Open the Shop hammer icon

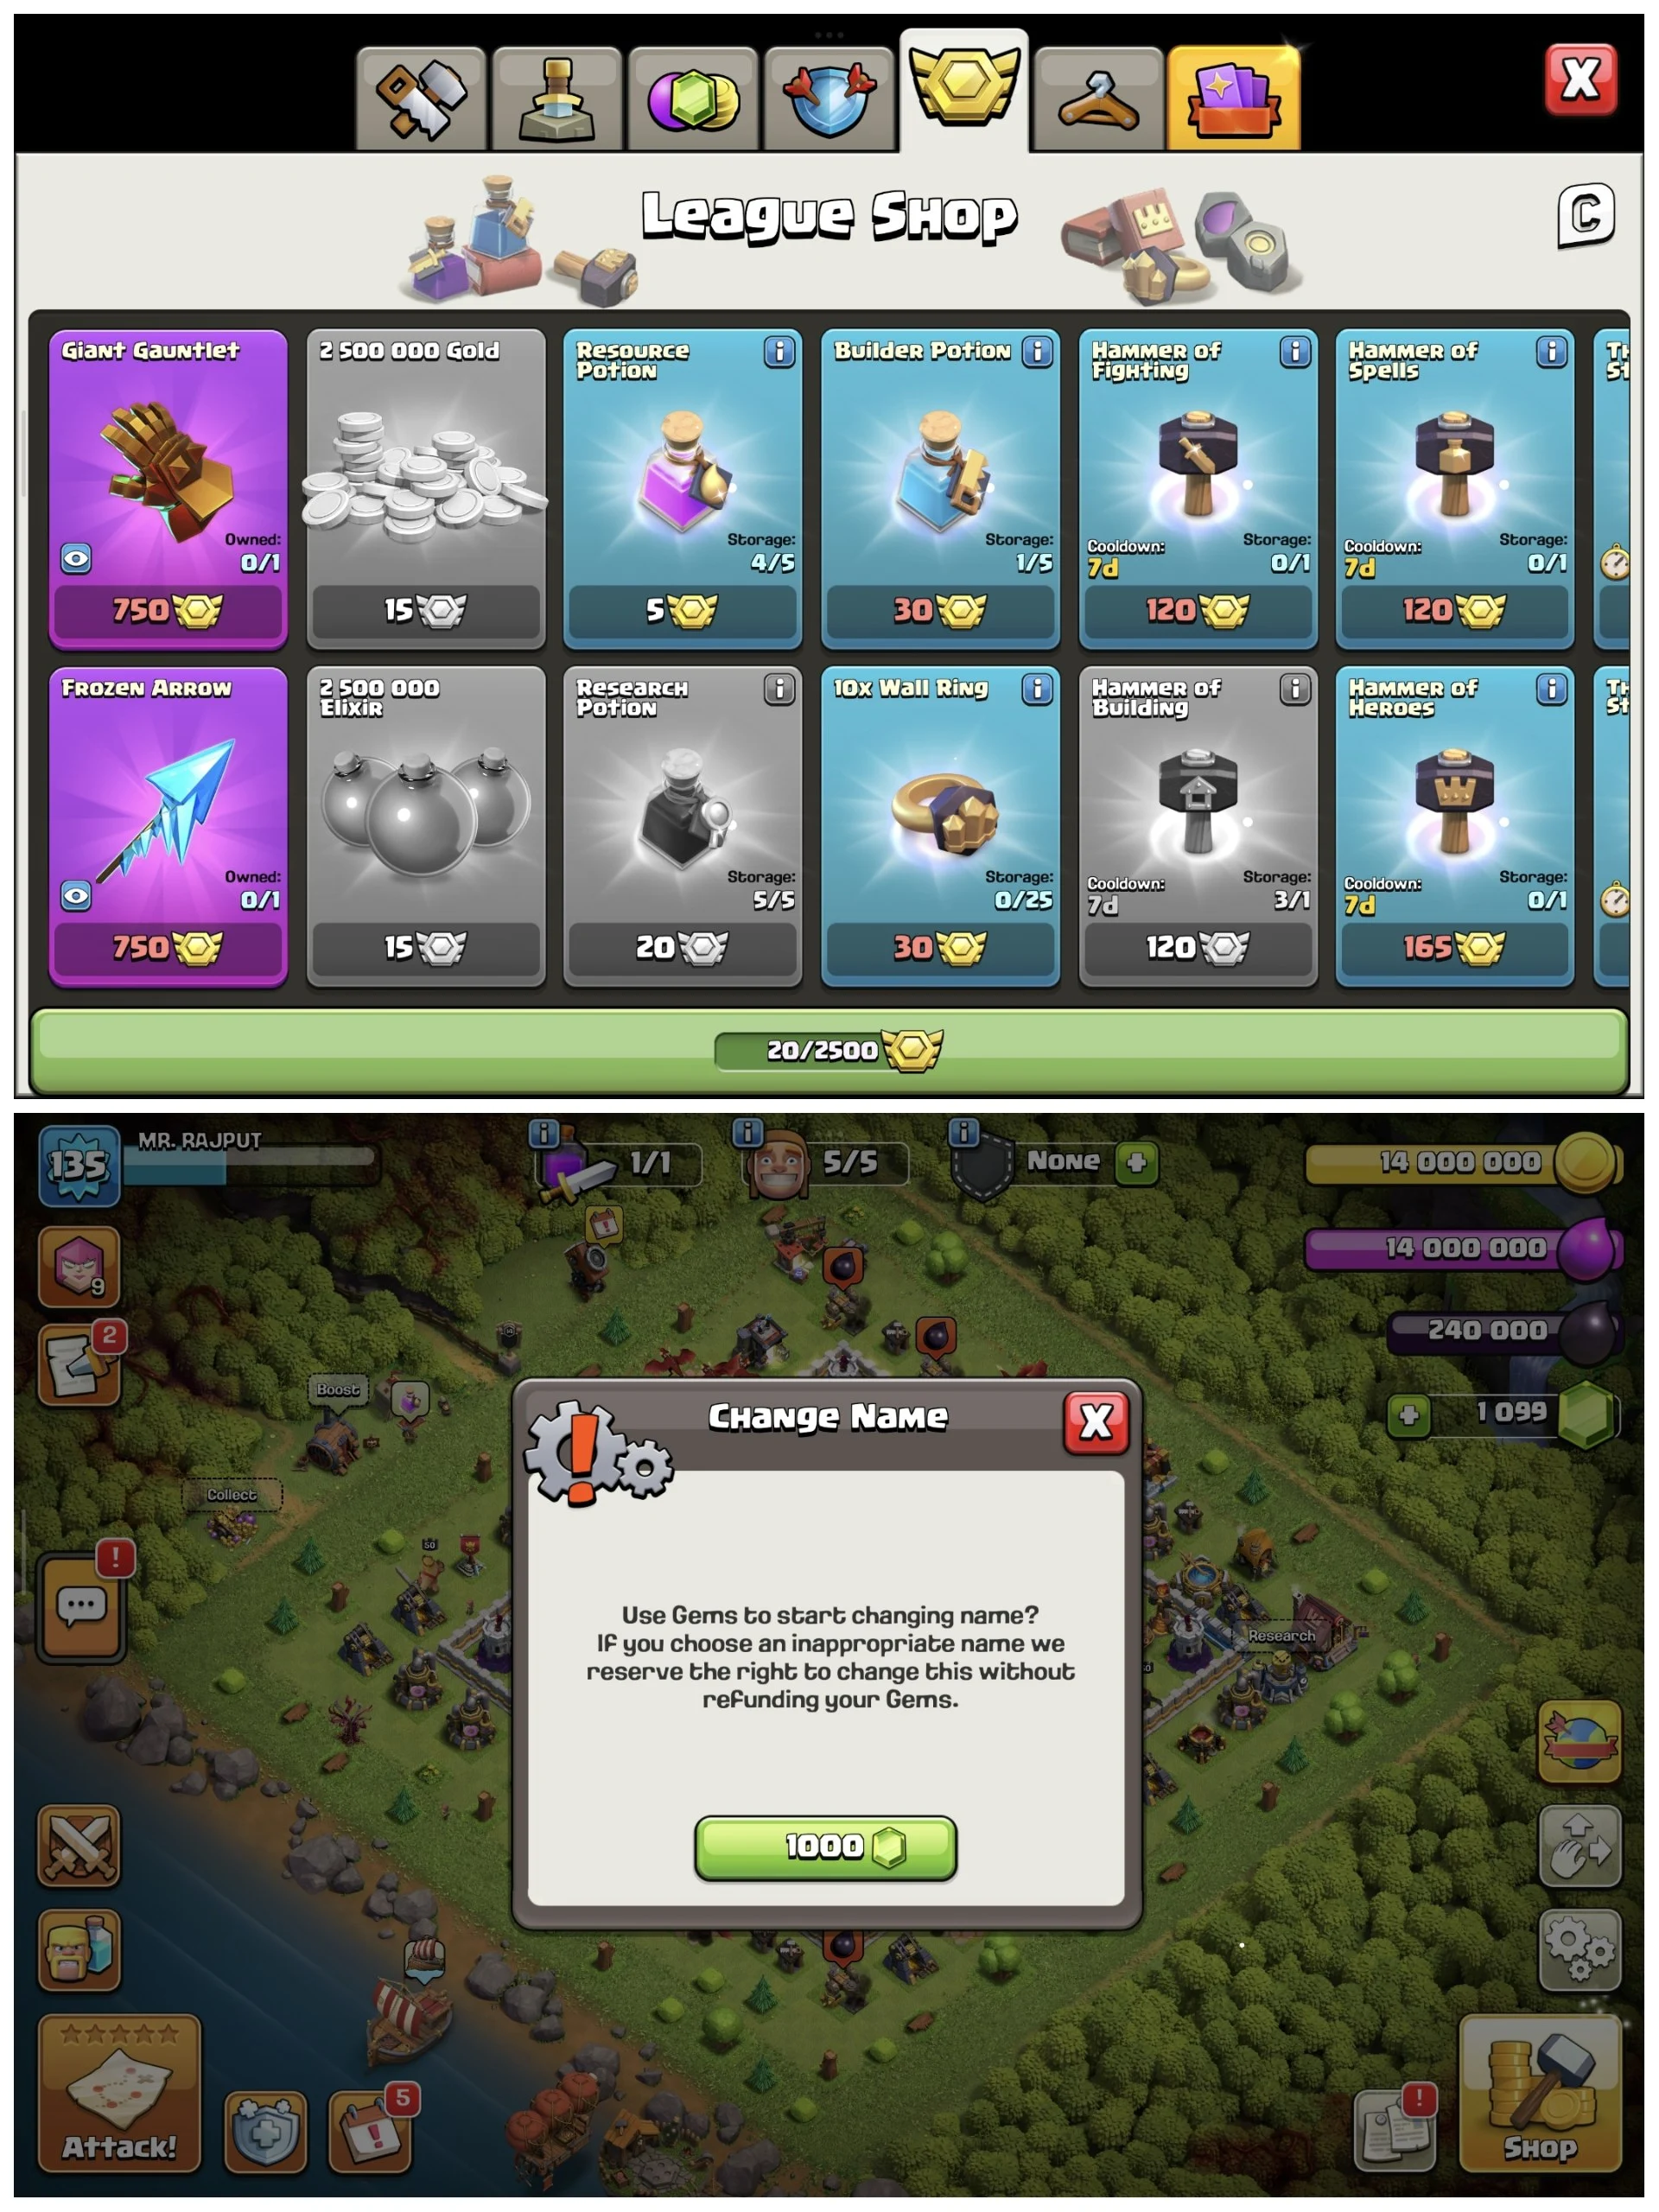1540,2093
